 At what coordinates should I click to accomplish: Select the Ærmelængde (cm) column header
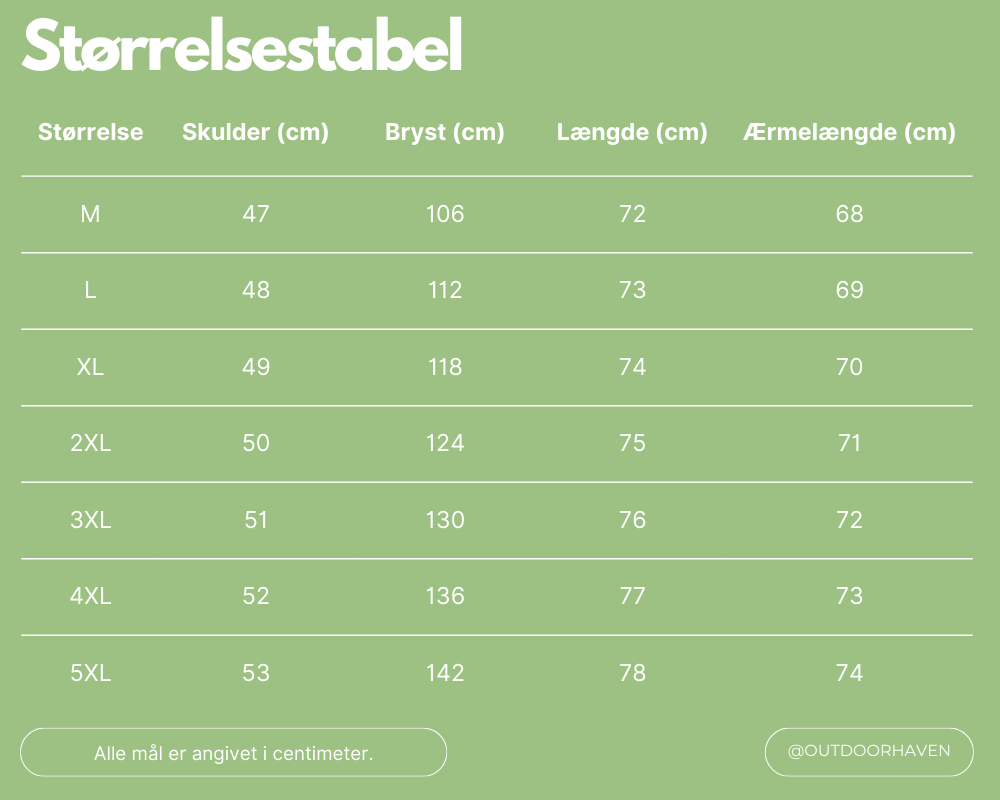click(849, 132)
